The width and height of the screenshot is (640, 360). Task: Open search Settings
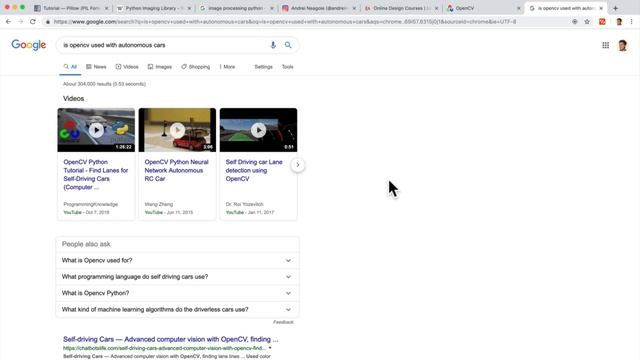click(x=263, y=67)
